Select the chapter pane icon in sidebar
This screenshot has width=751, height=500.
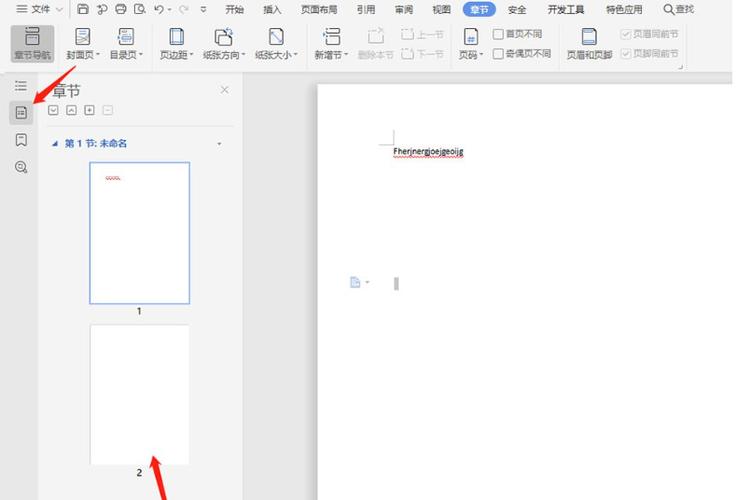pos(21,113)
